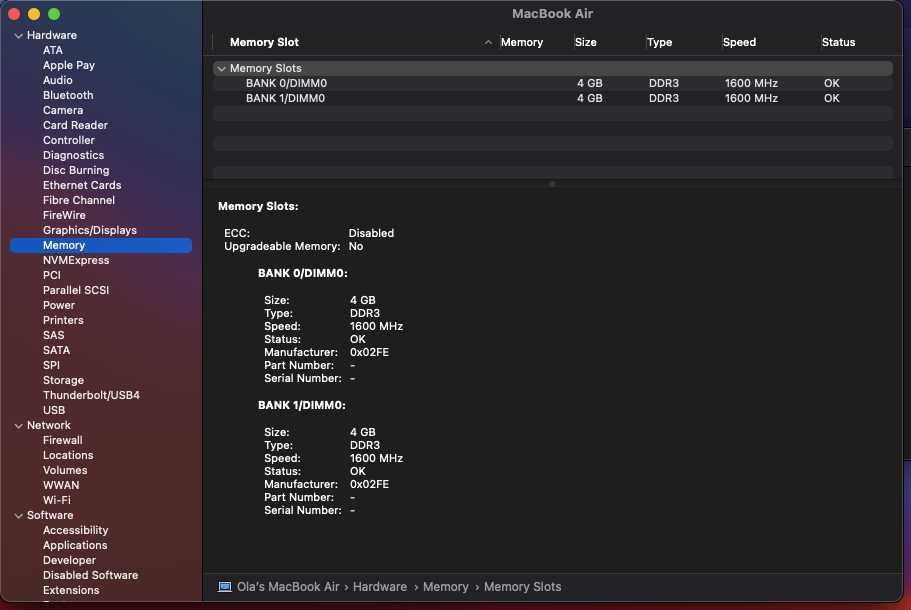The width and height of the screenshot is (911, 610).
Task: Select the BANK 0/DIMM0 table row
Action: coord(553,84)
